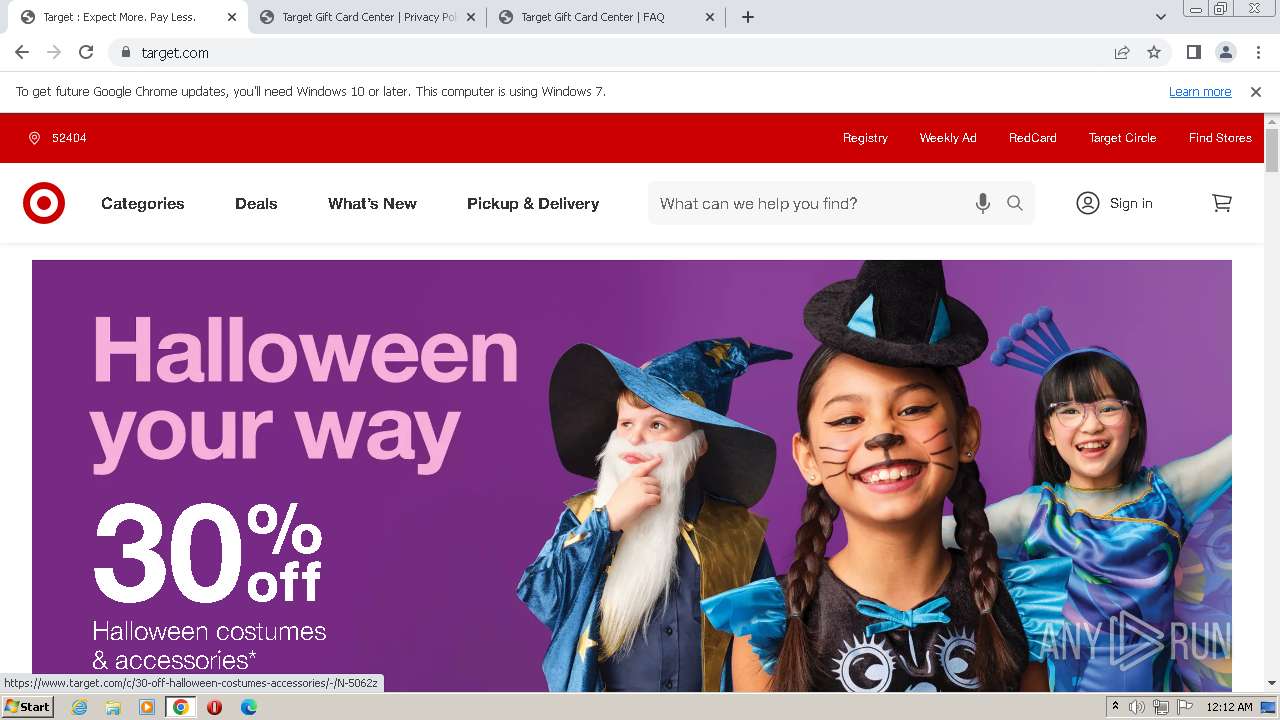Bookmark page with the star icon
This screenshot has height=720, width=1280.
1154,52
